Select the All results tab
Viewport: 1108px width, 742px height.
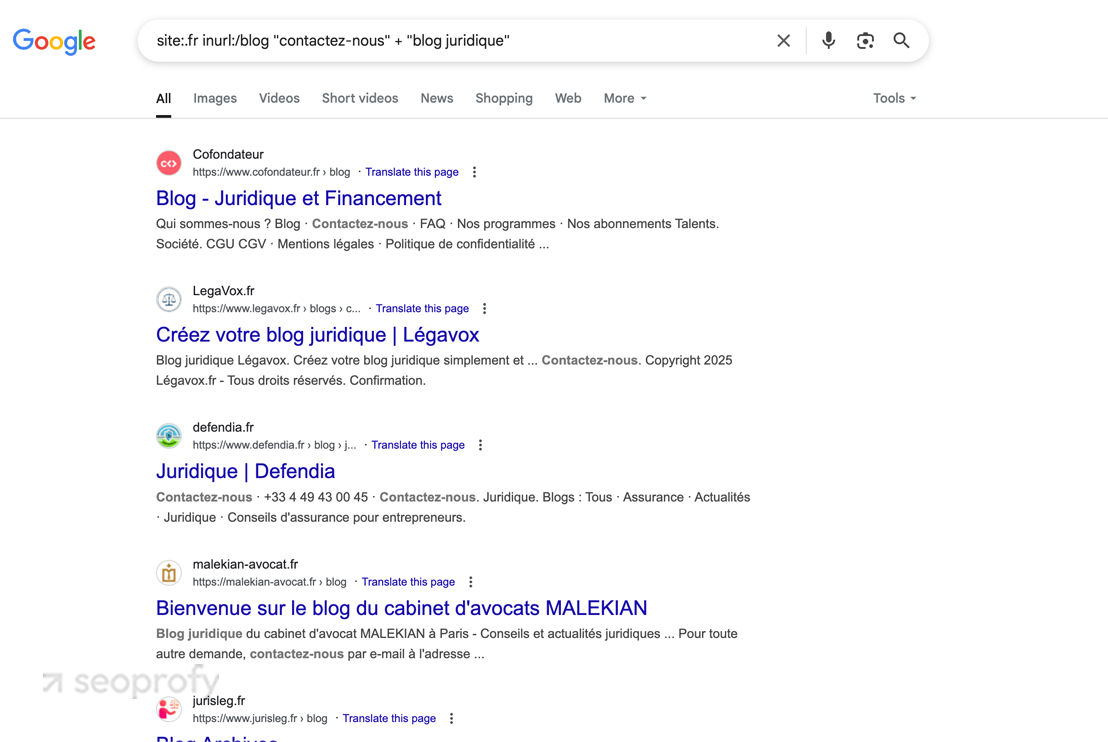(163, 98)
